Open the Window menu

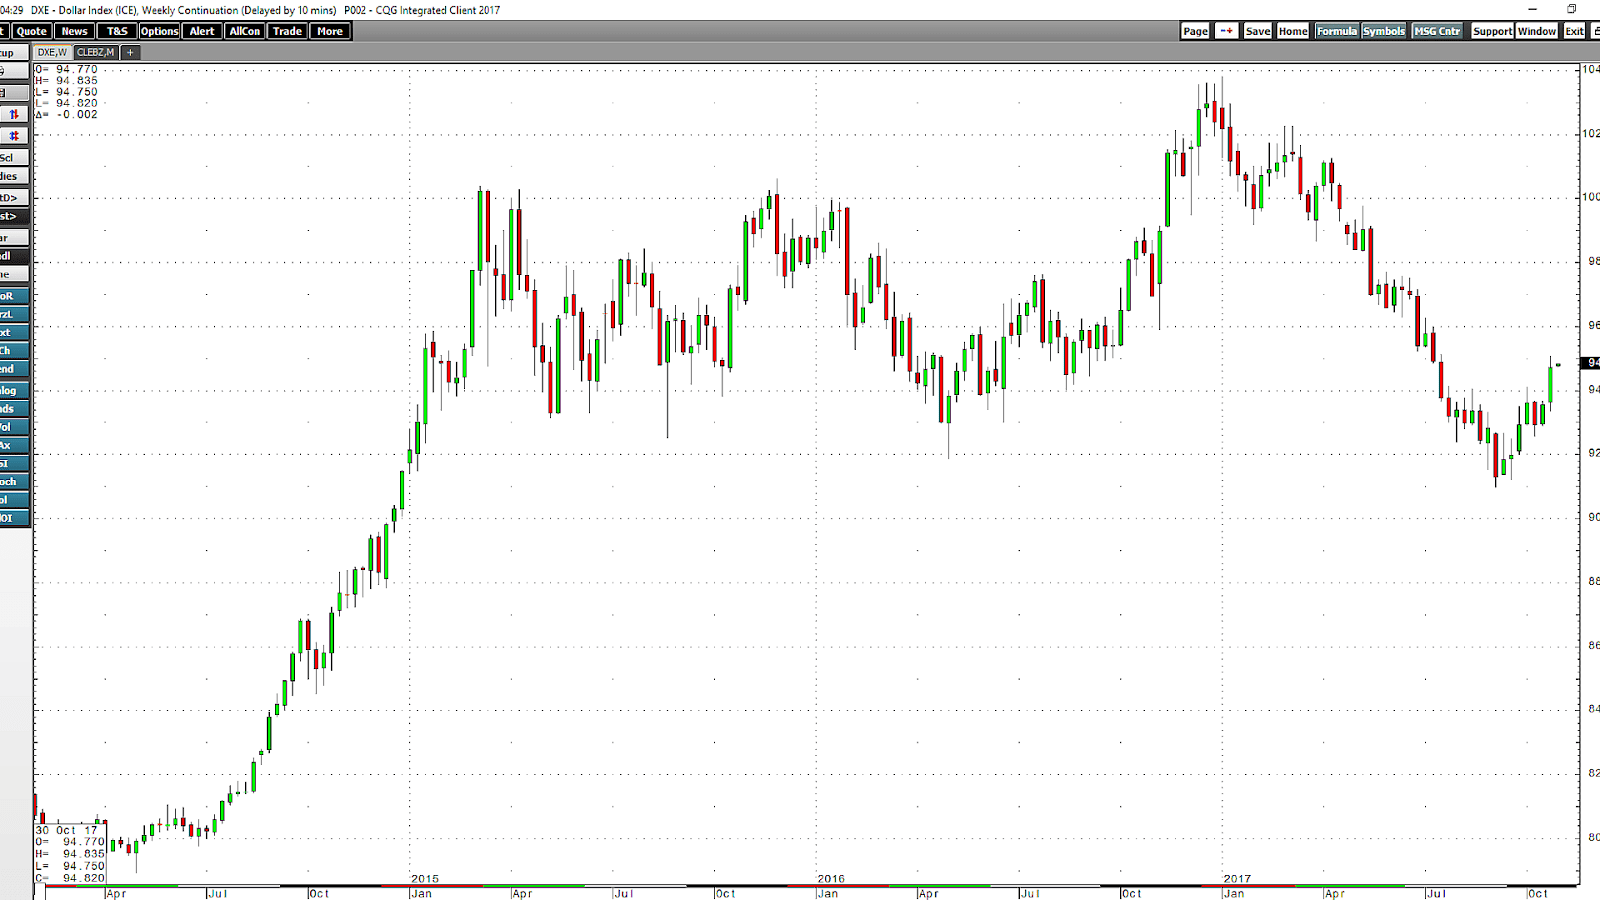[1537, 31]
